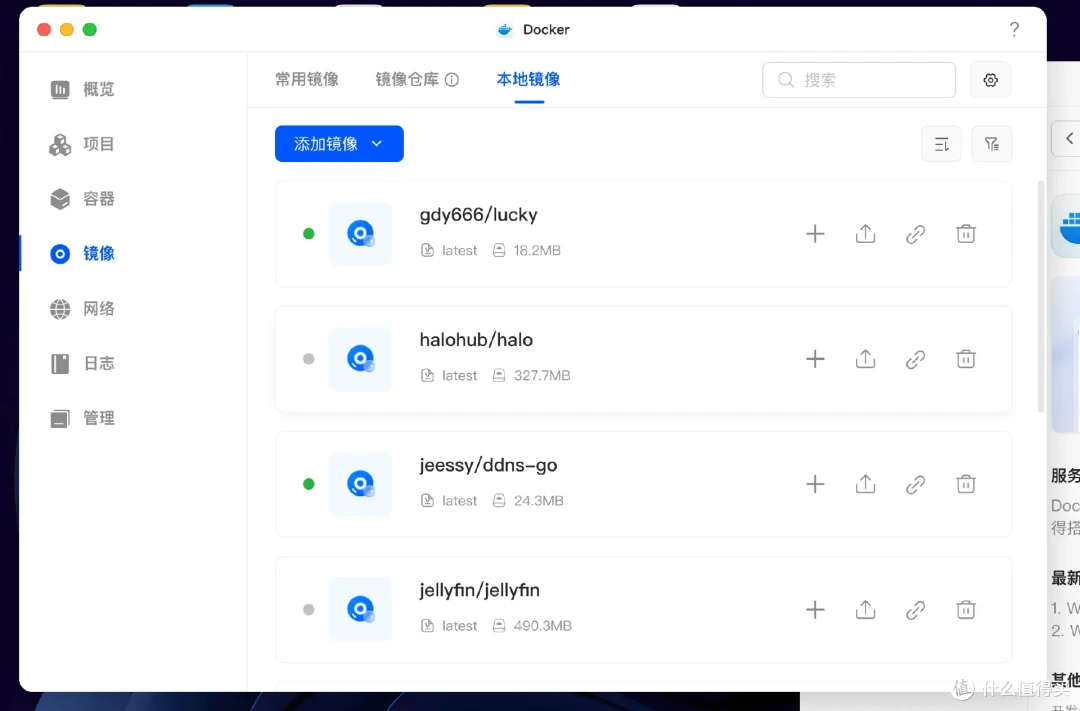Click the 327.7MB size label
This screenshot has height=711, width=1080.
tap(542, 376)
